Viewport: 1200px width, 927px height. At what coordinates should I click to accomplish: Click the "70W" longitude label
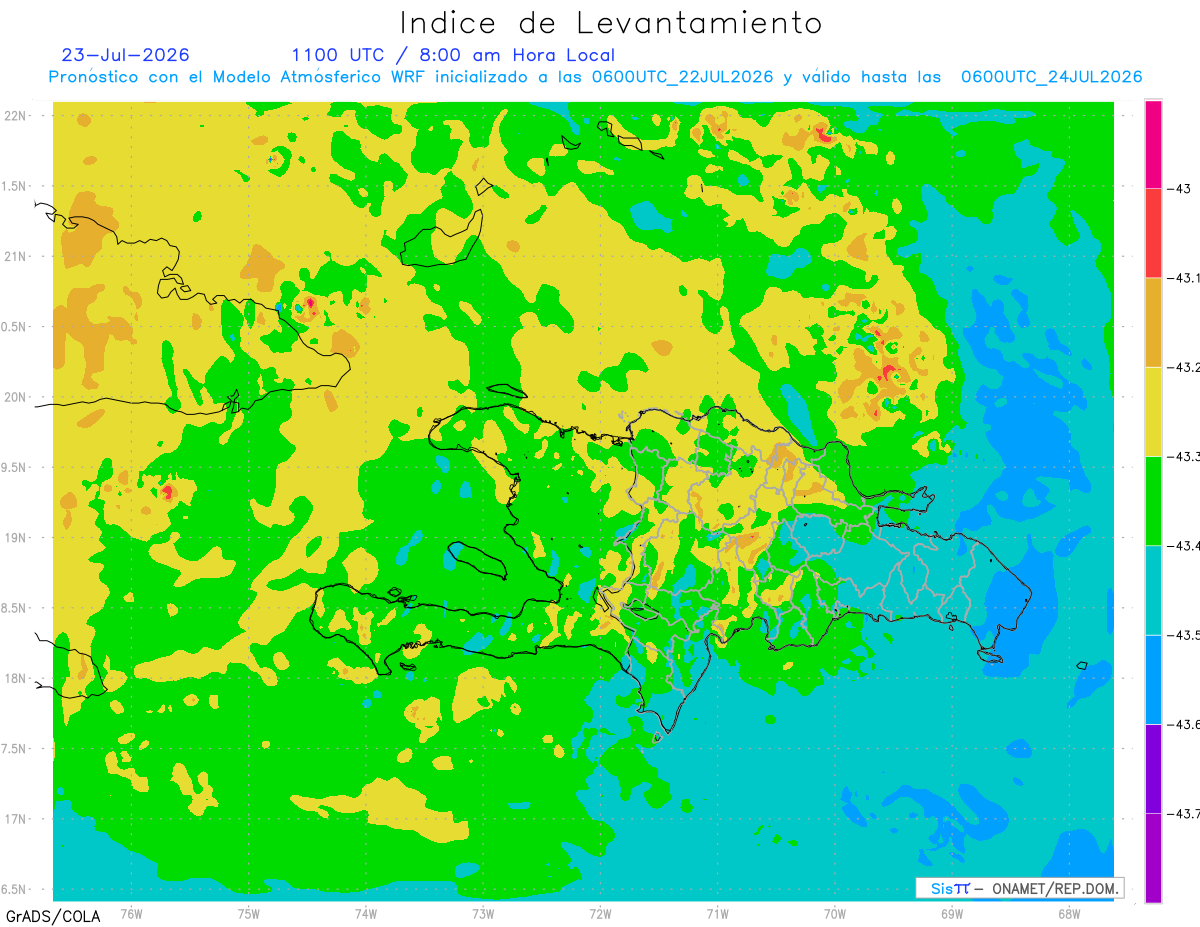834,912
